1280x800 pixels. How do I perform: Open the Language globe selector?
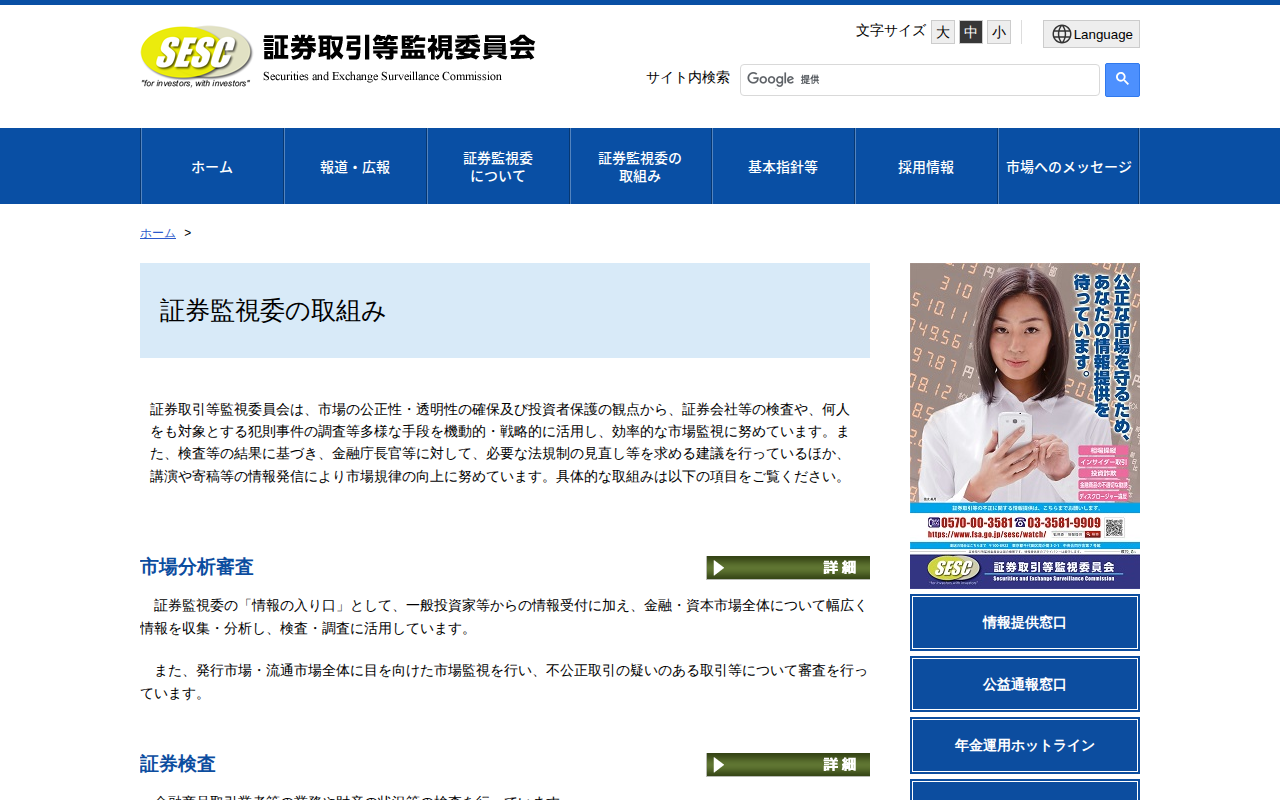(1091, 34)
